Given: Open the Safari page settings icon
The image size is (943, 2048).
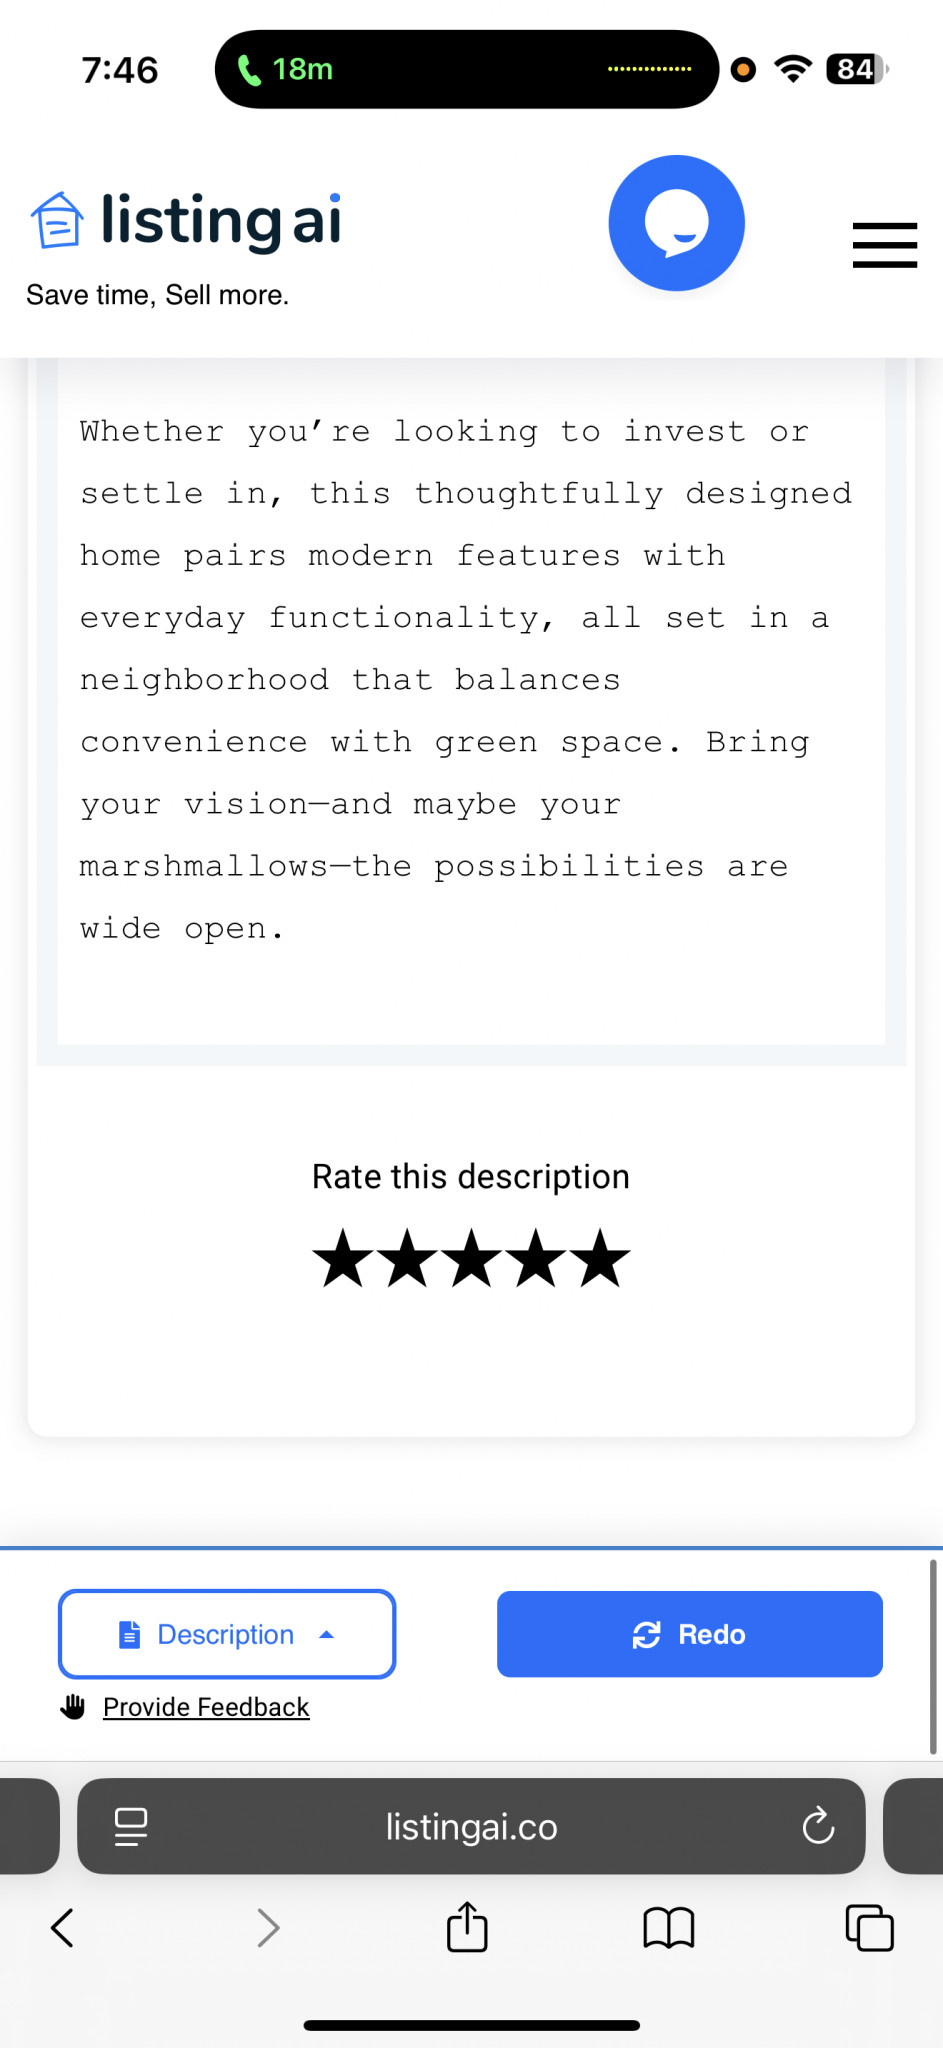Looking at the screenshot, I should pyautogui.click(x=131, y=1826).
